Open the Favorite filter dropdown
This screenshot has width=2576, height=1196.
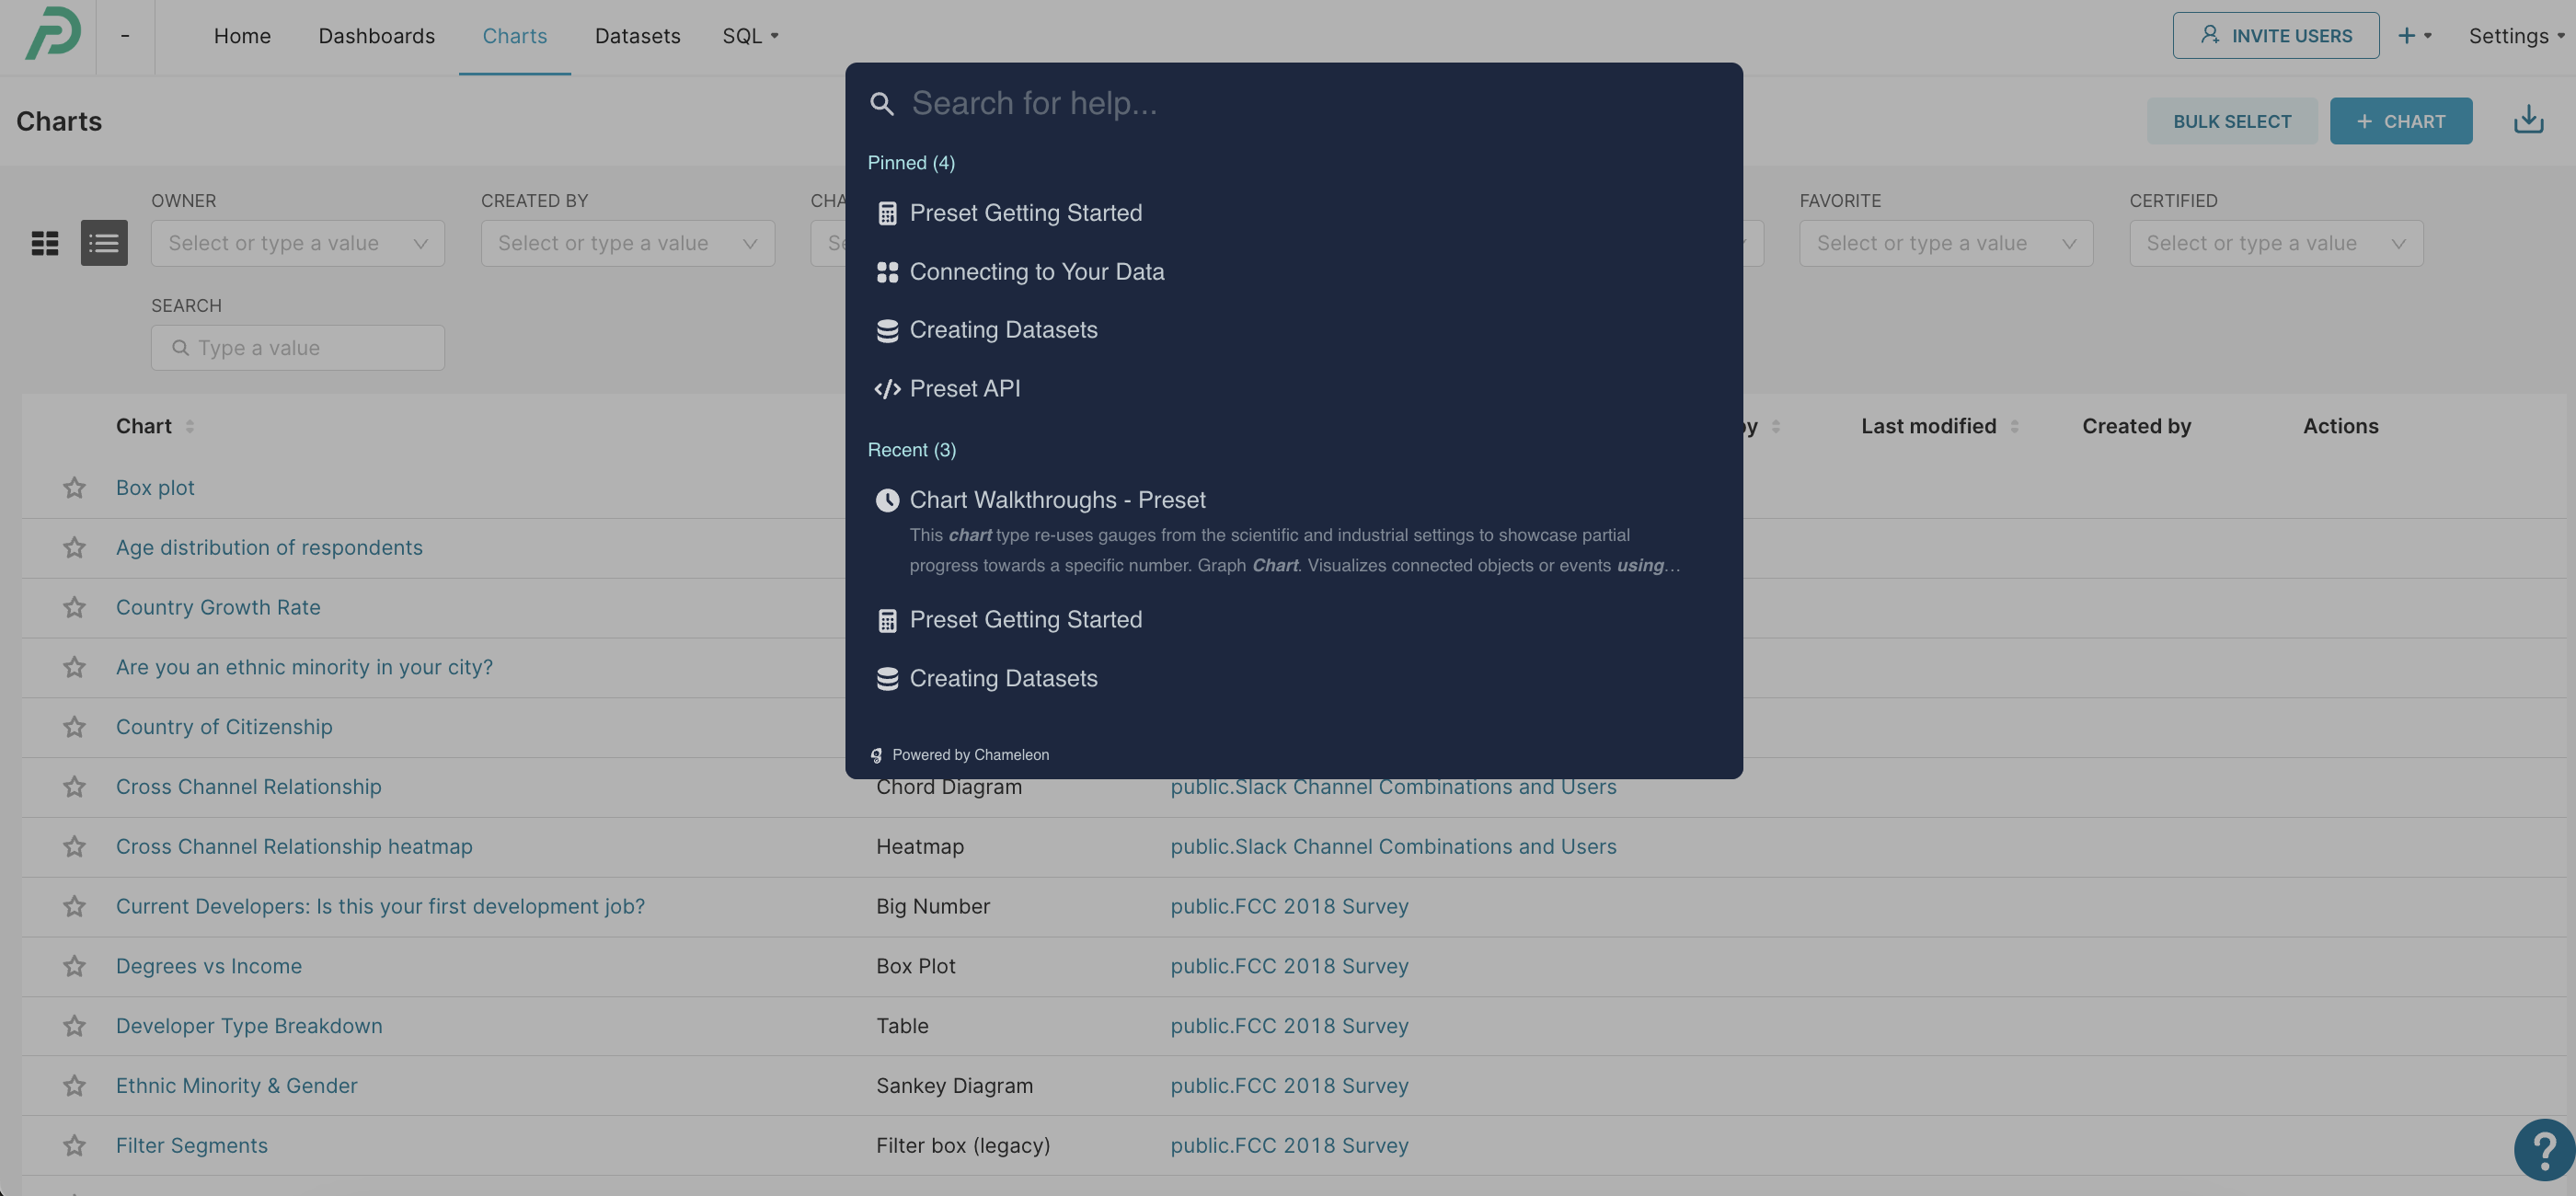(1946, 243)
